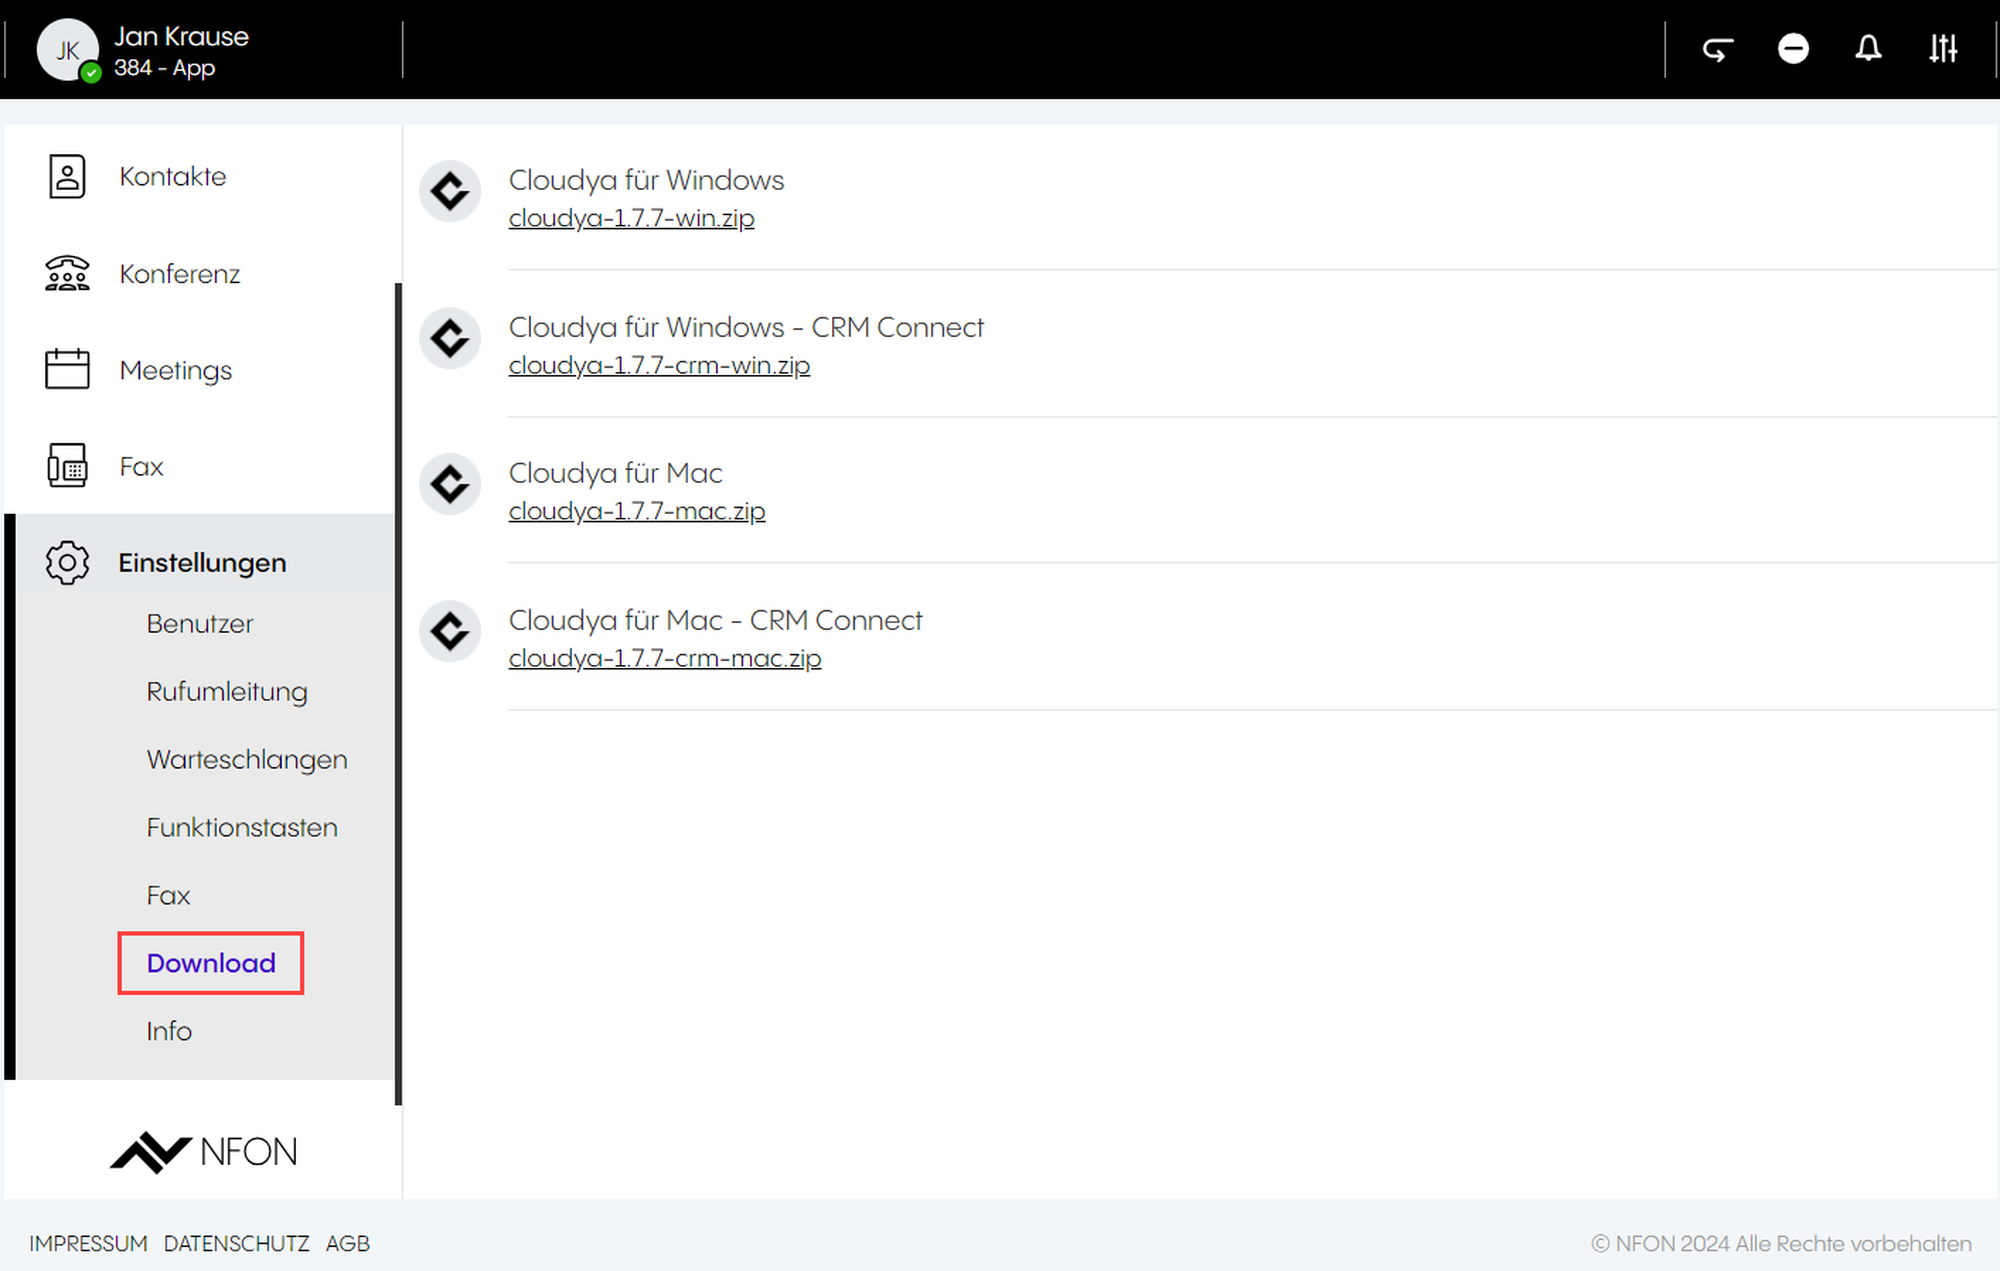Select the Info submenu item

click(169, 1031)
